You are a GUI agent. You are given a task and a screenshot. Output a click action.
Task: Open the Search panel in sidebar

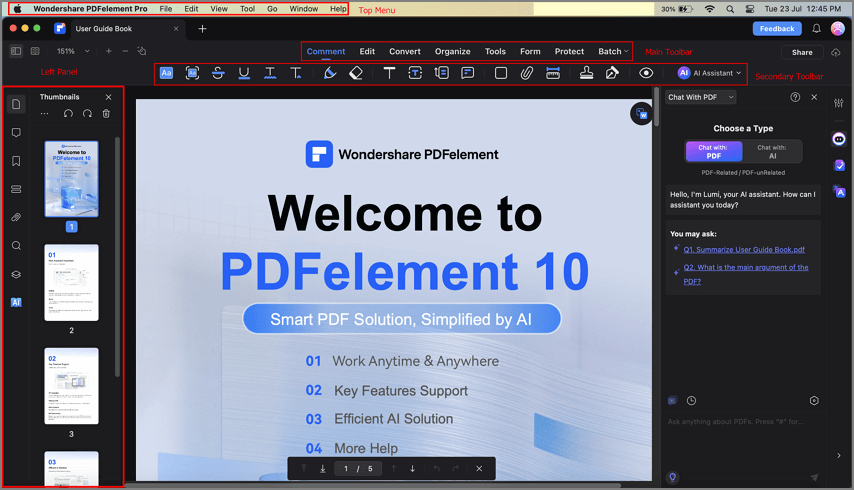coord(16,246)
